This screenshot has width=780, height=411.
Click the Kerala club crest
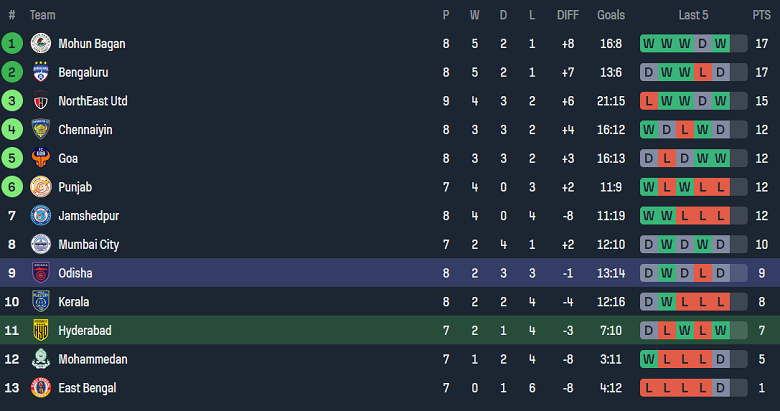pos(41,302)
